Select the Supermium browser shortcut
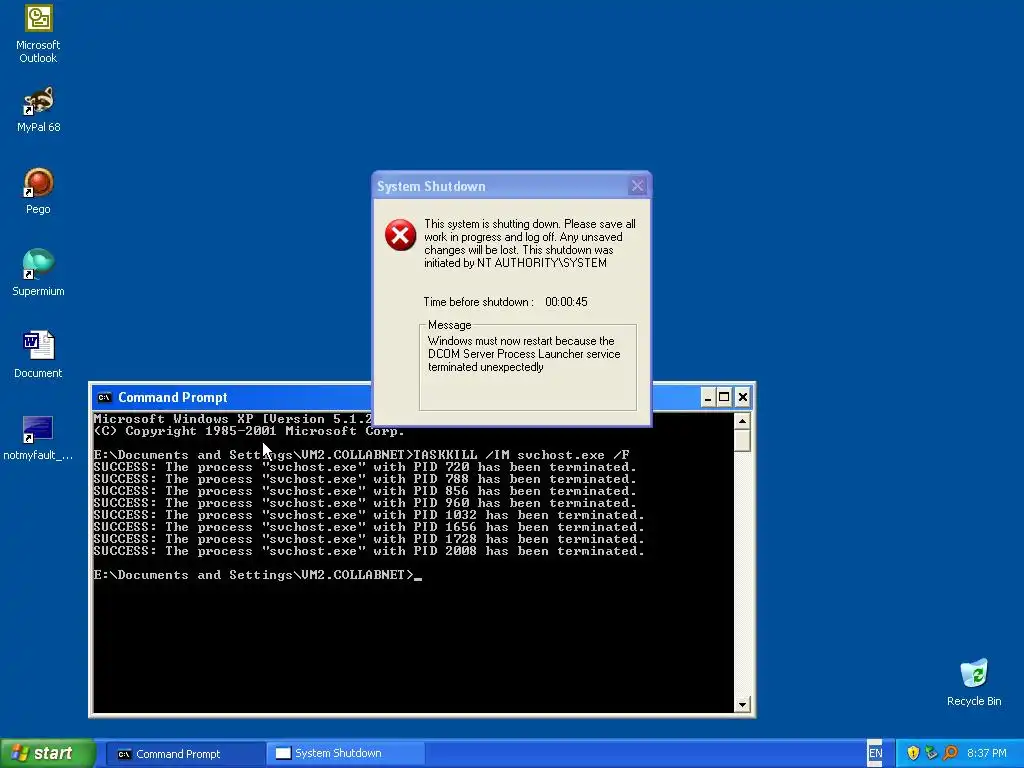Viewport: 1024px width, 768px height. coord(38,274)
